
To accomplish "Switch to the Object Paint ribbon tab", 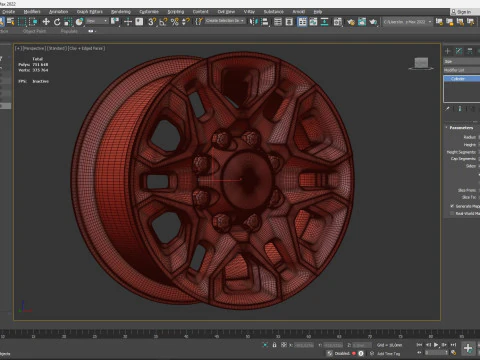I will [34, 31].
